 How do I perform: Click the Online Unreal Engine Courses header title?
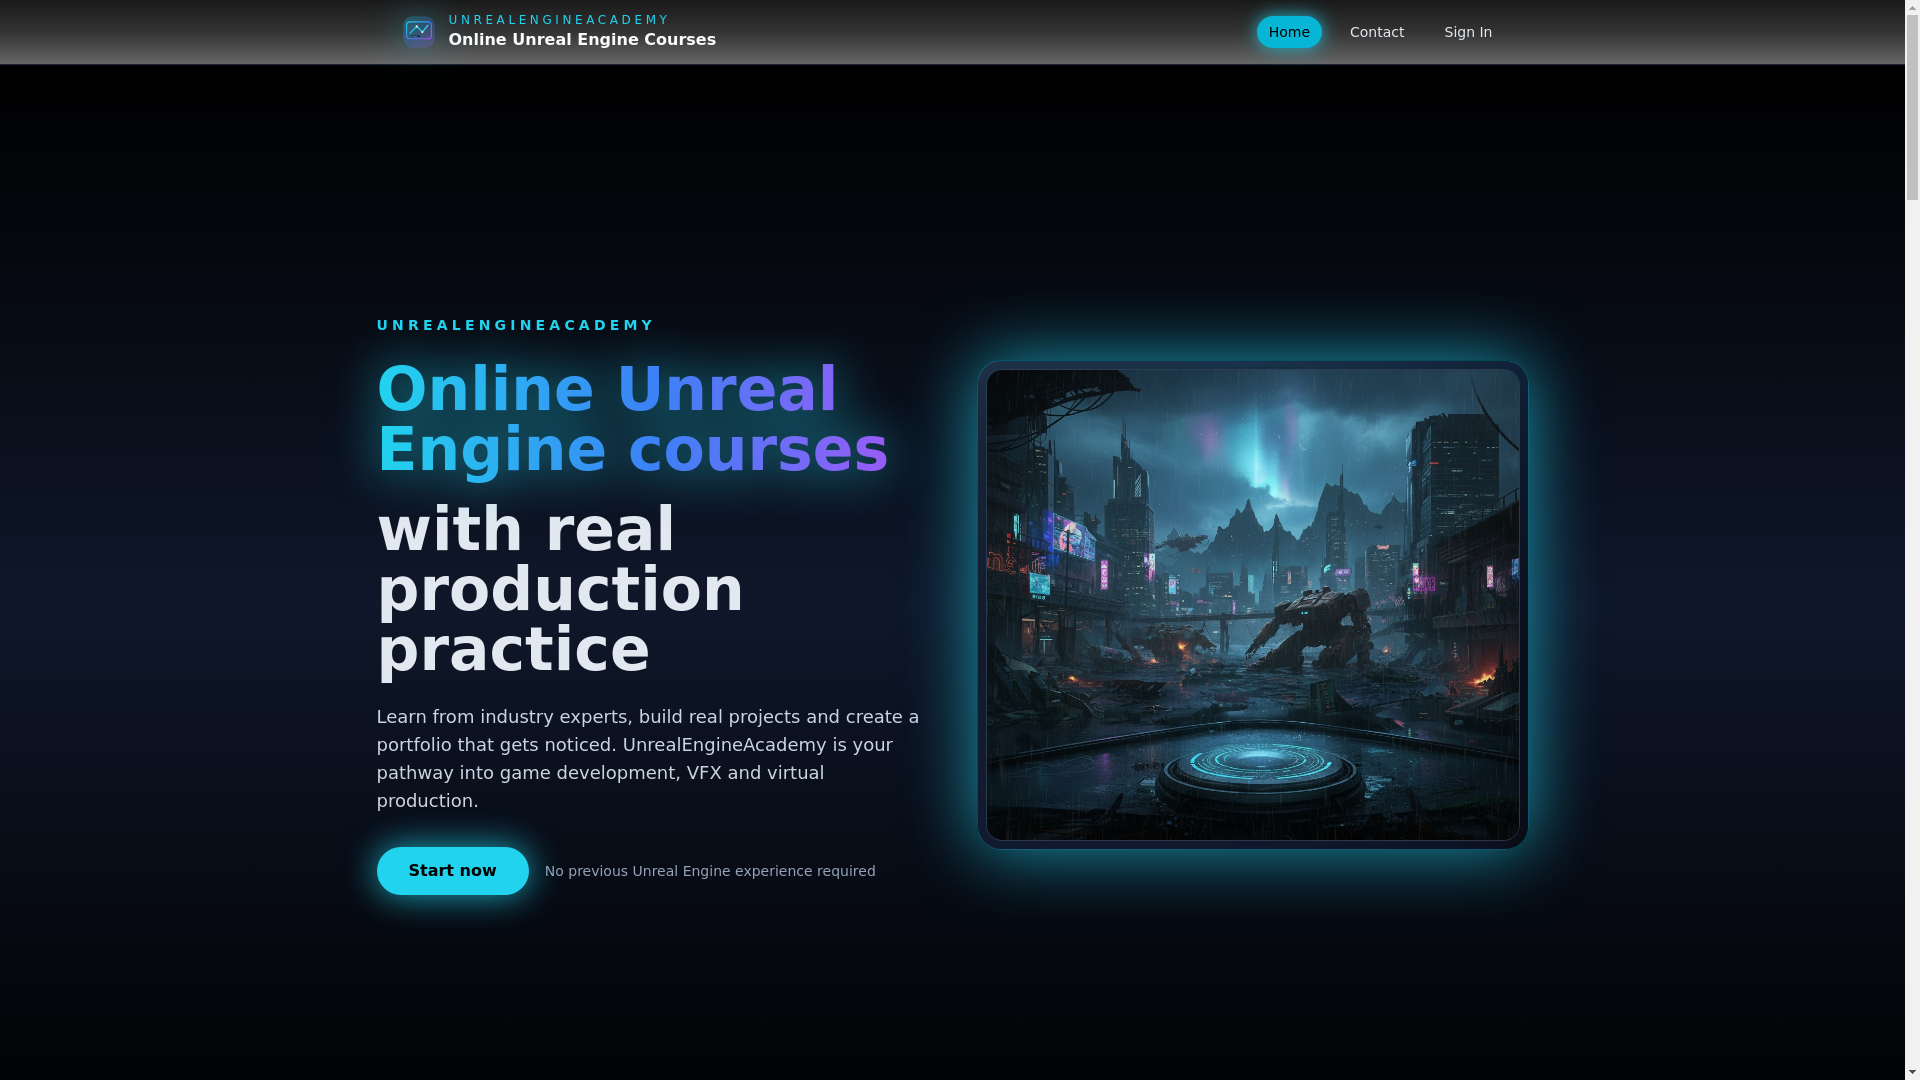(582, 40)
